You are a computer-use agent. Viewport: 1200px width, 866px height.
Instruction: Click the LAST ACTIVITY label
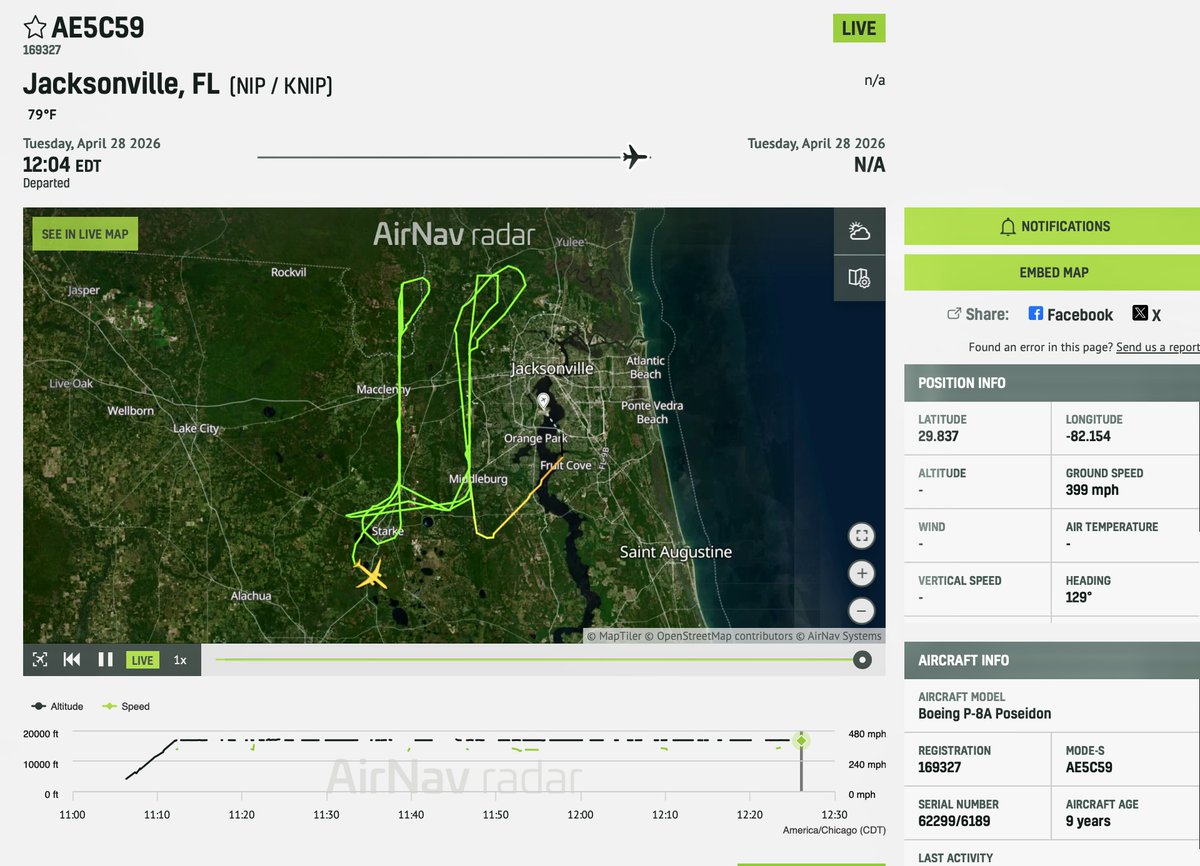click(x=954, y=858)
